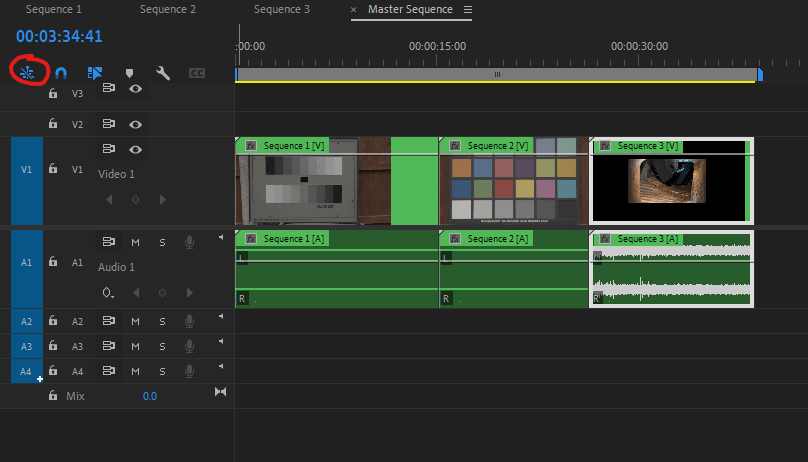The width and height of the screenshot is (808, 462).
Task: Toggle A1 source patching button
Action: 27,269
